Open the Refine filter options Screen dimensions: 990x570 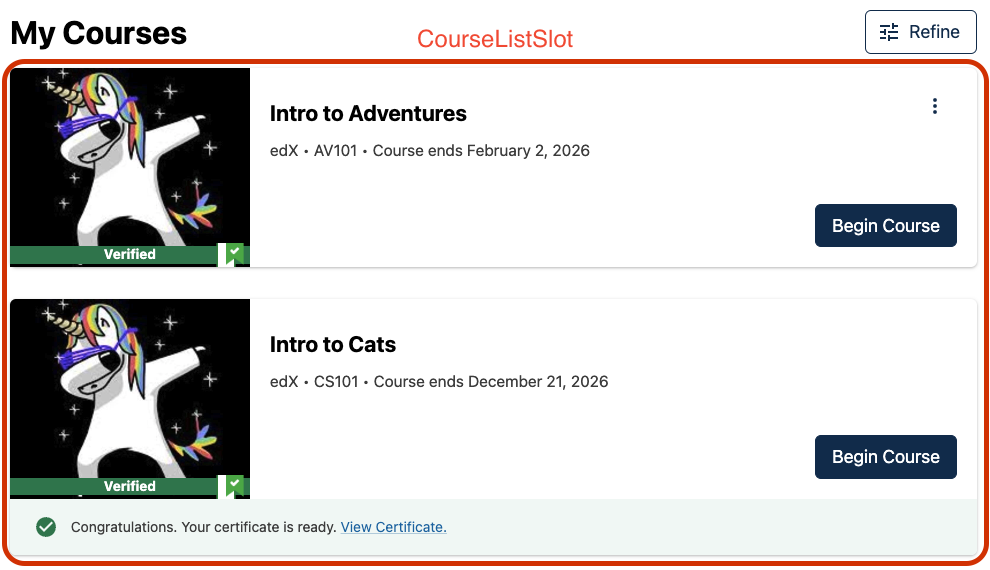tap(919, 32)
